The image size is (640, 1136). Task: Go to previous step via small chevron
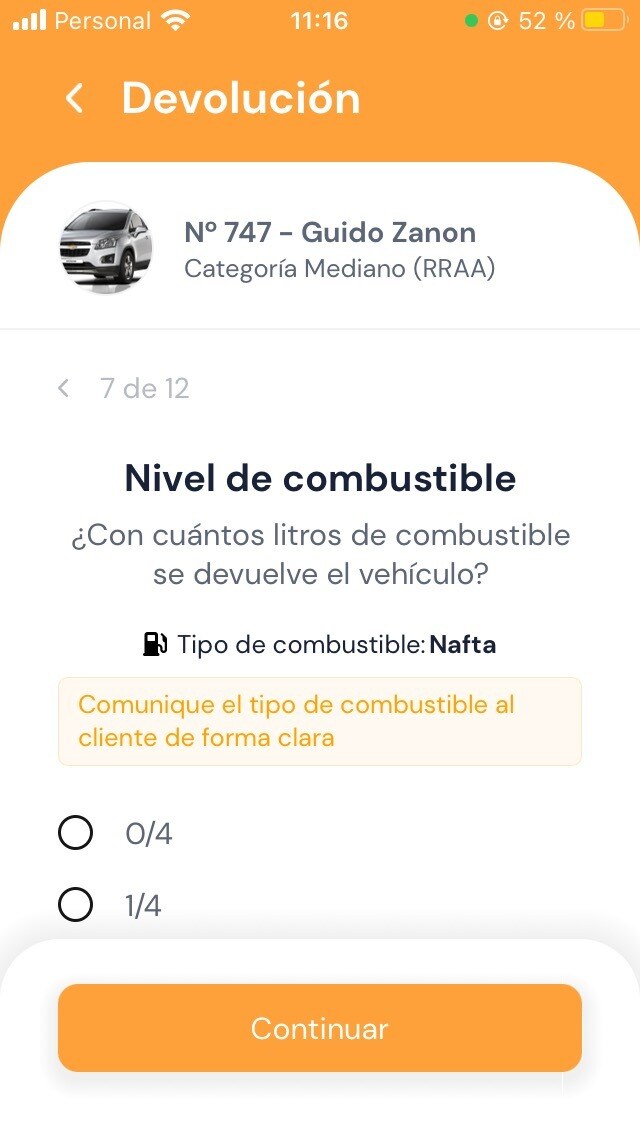click(x=64, y=388)
